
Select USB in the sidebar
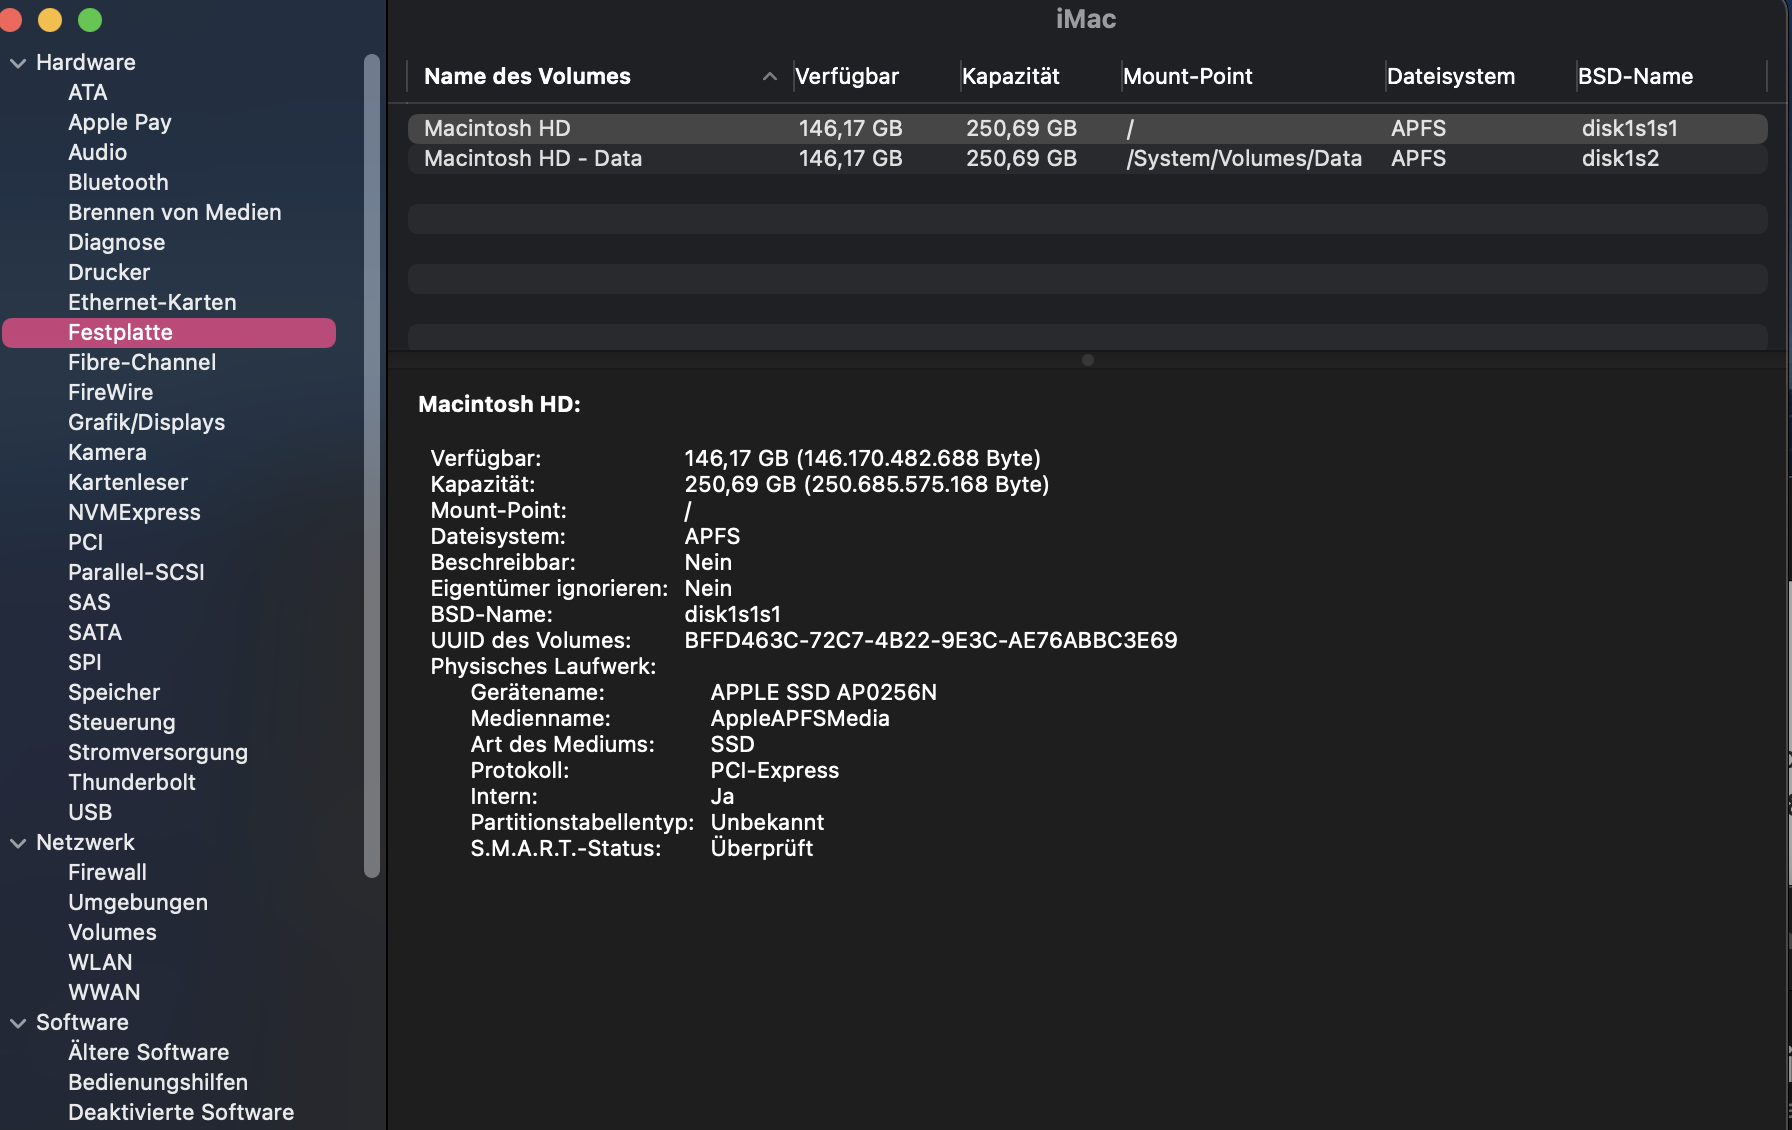pyautogui.click(x=90, y=812)
